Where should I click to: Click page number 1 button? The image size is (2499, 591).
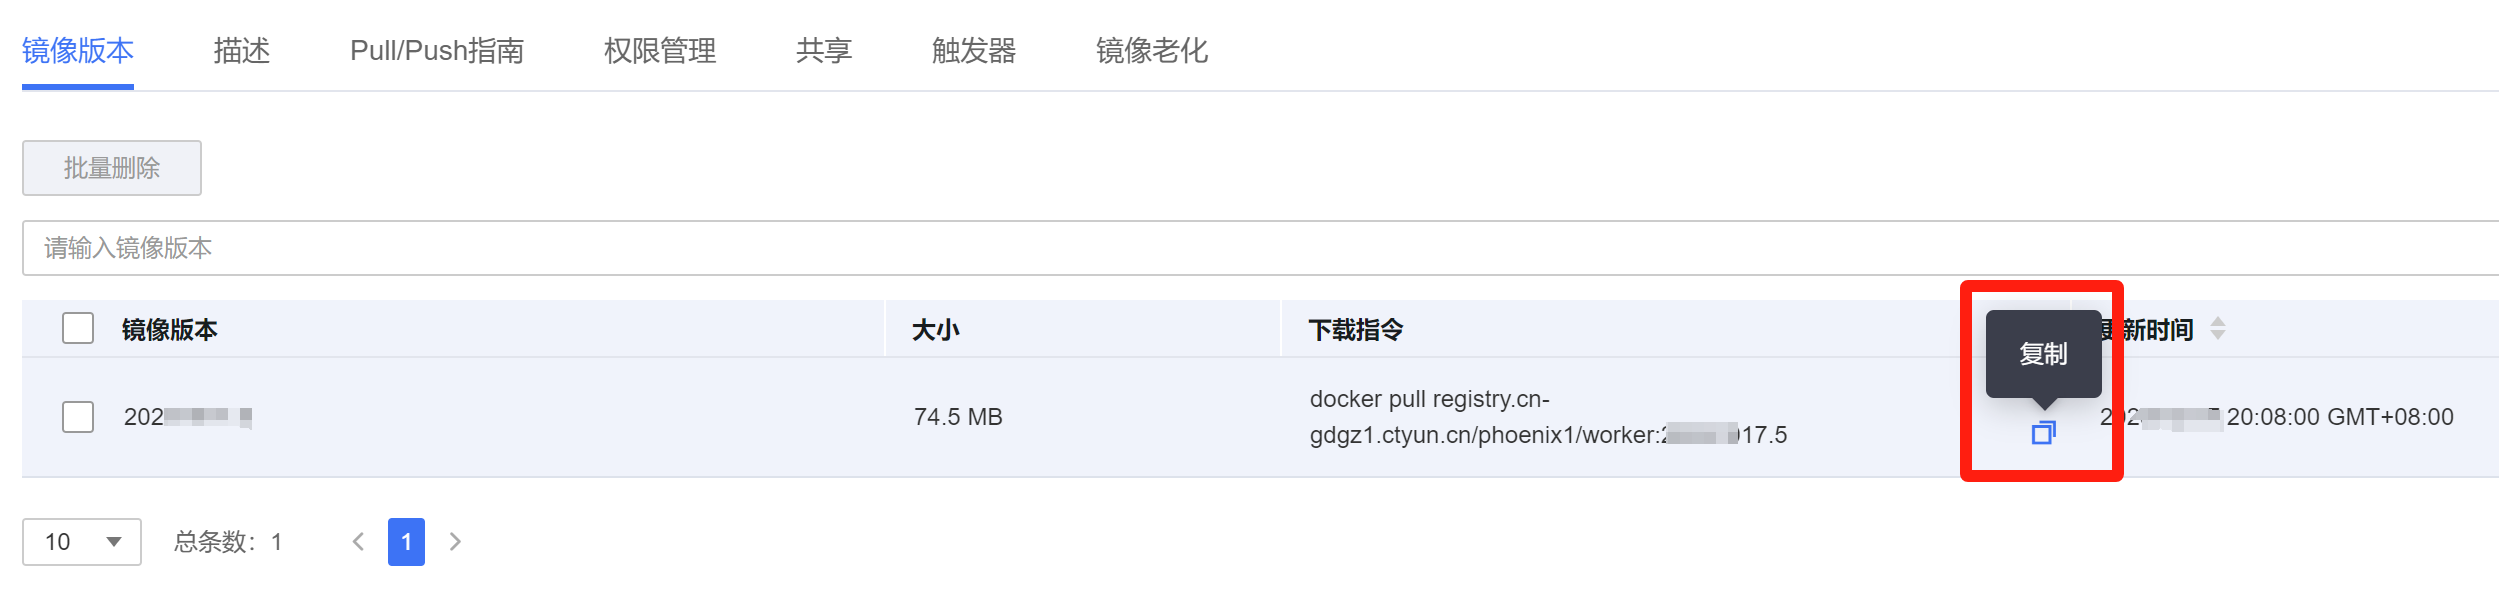[x=406, y=542]
